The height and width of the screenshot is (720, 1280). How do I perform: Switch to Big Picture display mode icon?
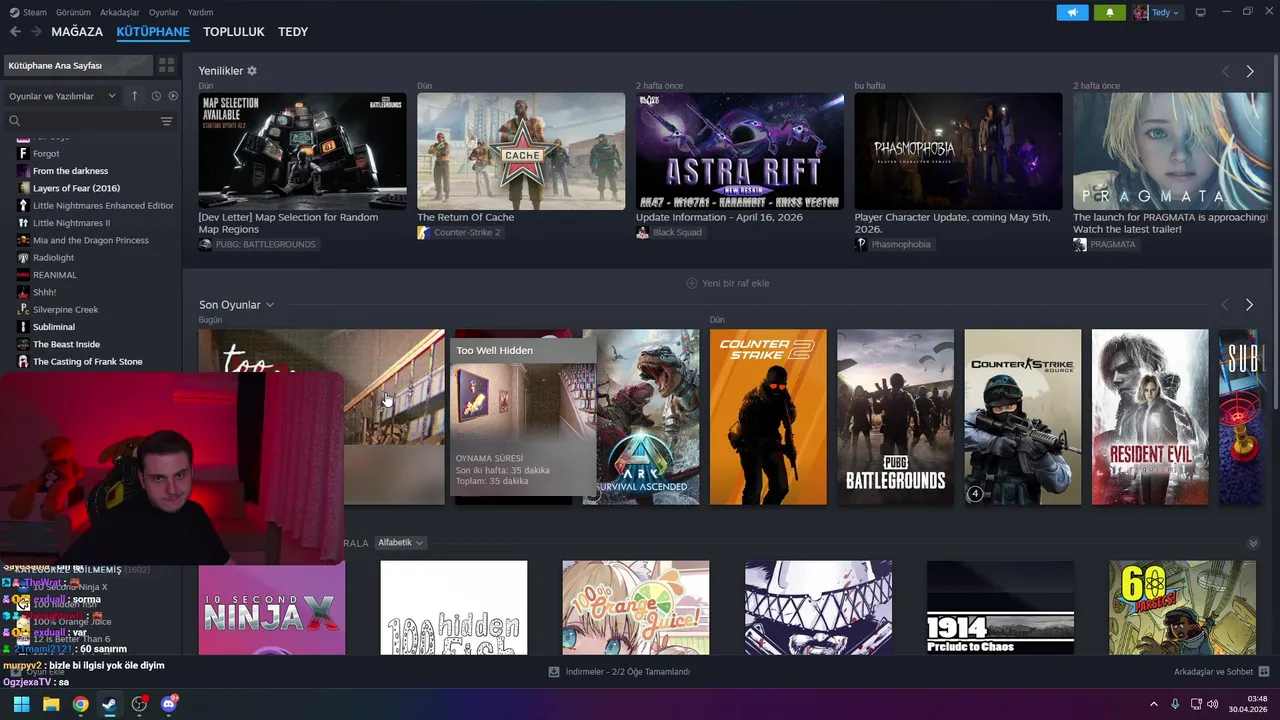pos(1201,12)
